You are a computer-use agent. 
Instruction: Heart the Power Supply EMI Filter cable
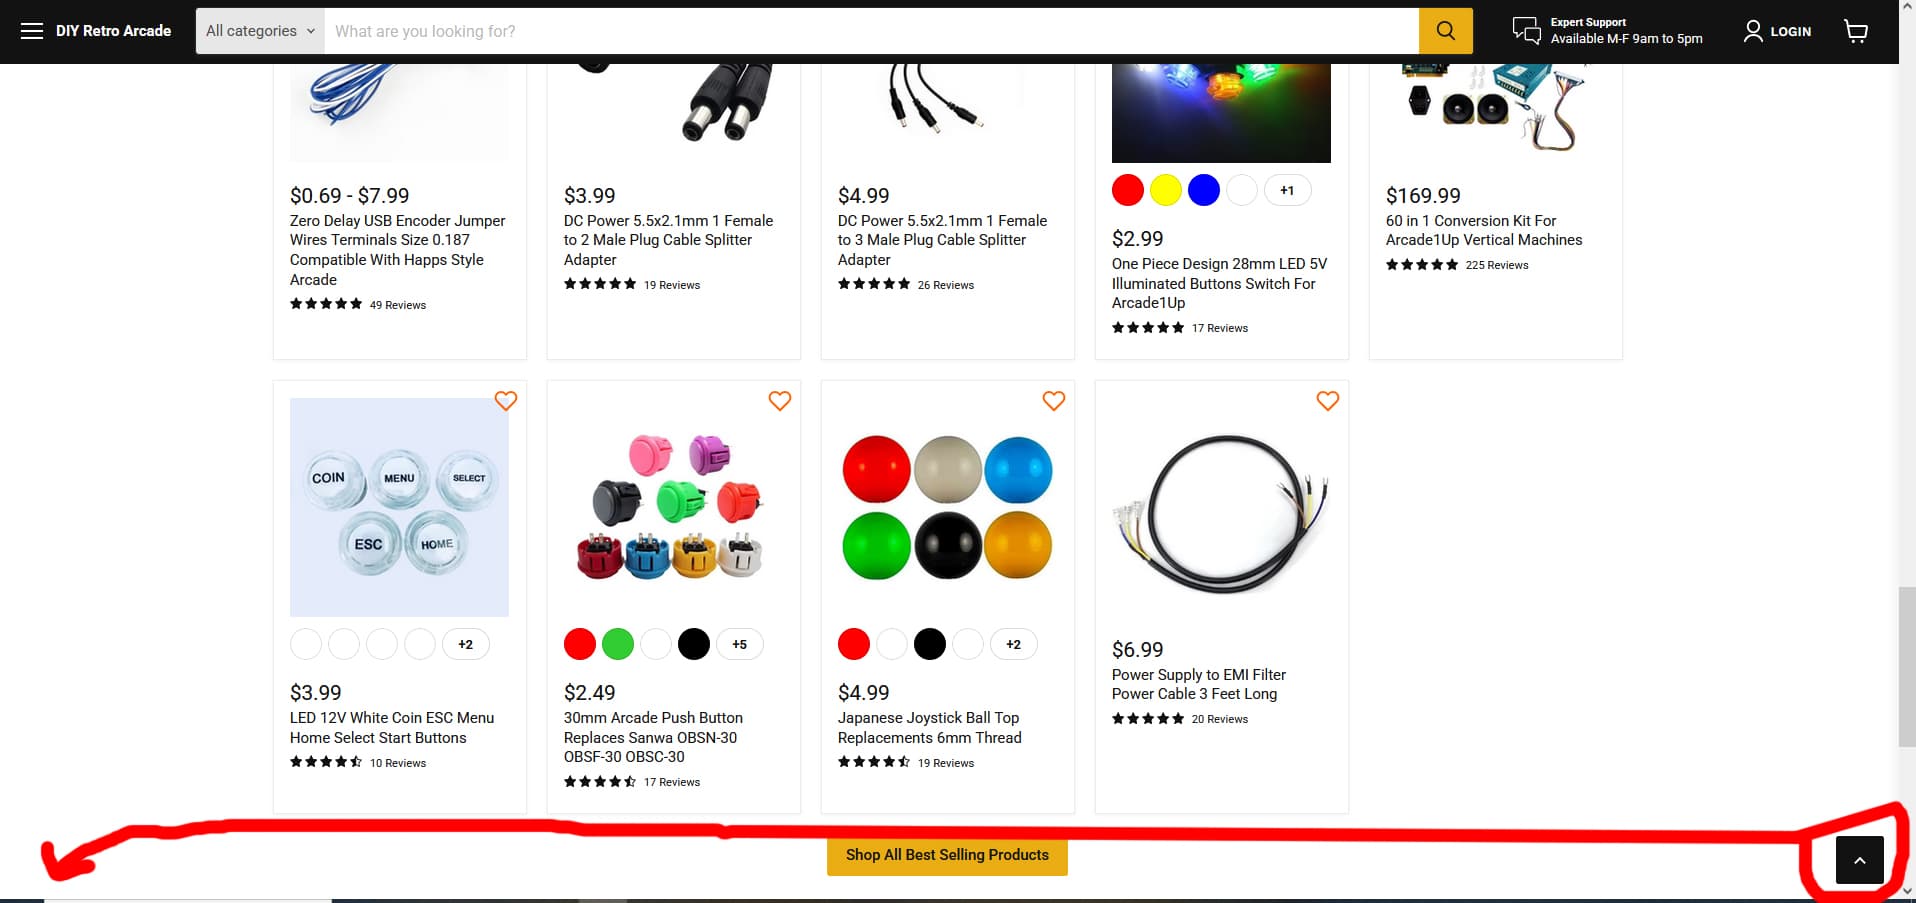coord(1328,401)
